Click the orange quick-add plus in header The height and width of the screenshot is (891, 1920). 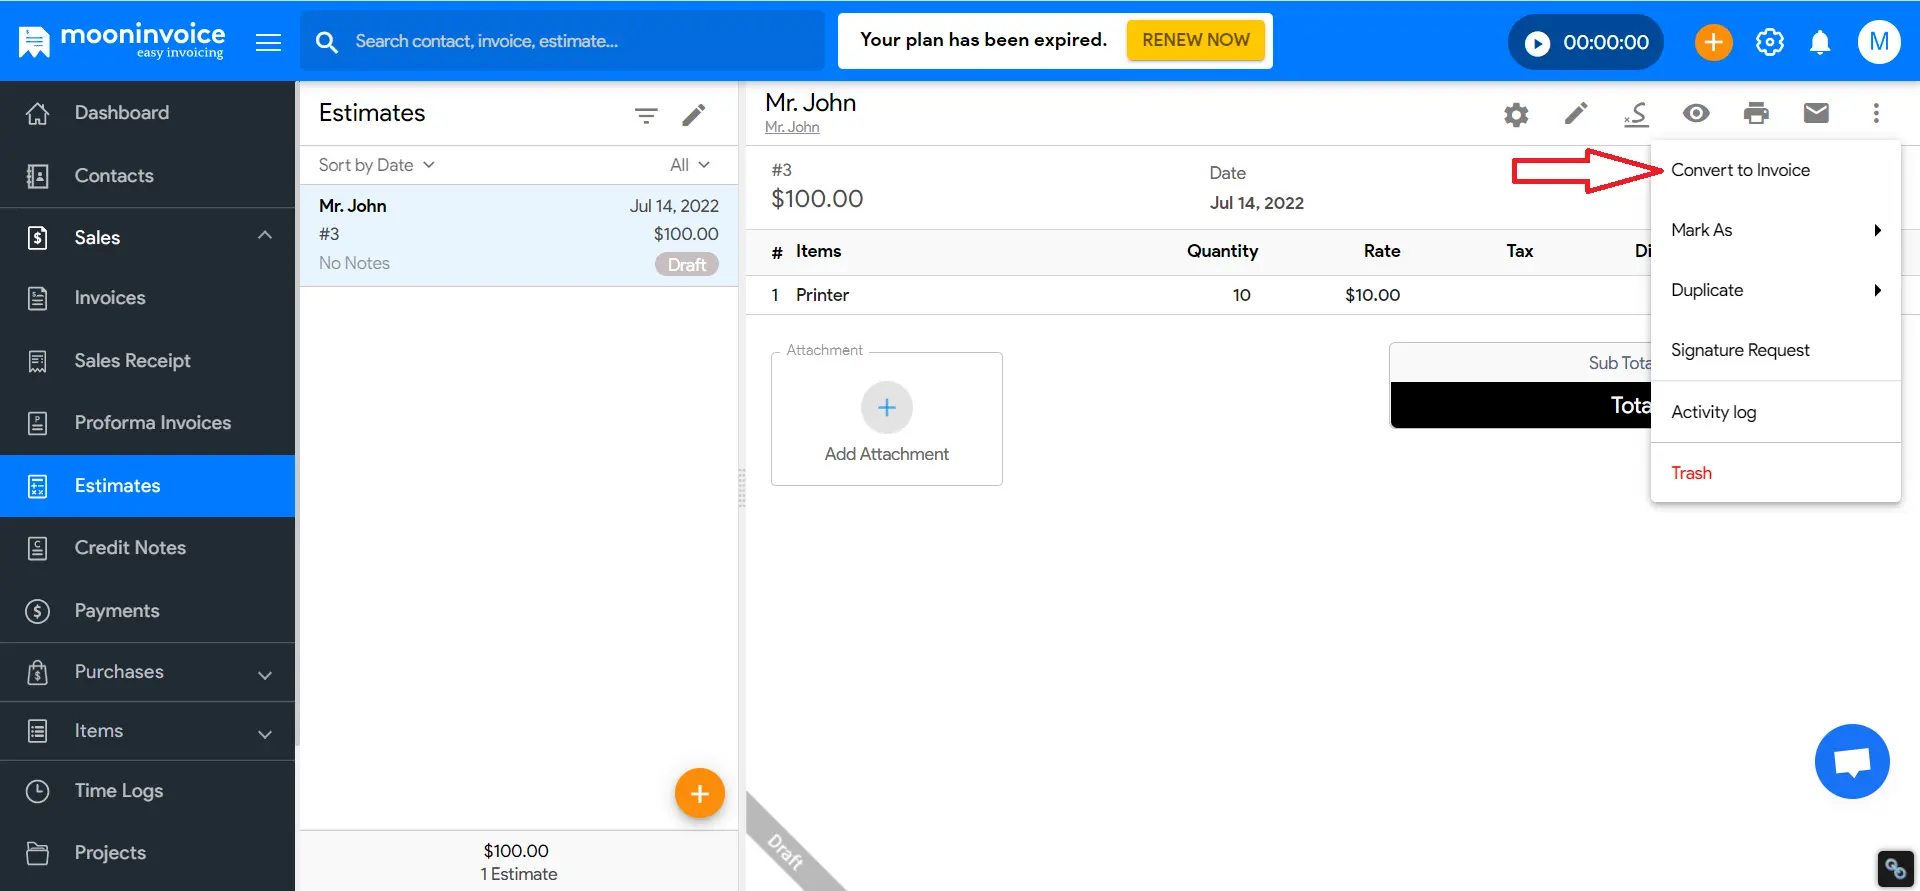tap(1713, 42)
